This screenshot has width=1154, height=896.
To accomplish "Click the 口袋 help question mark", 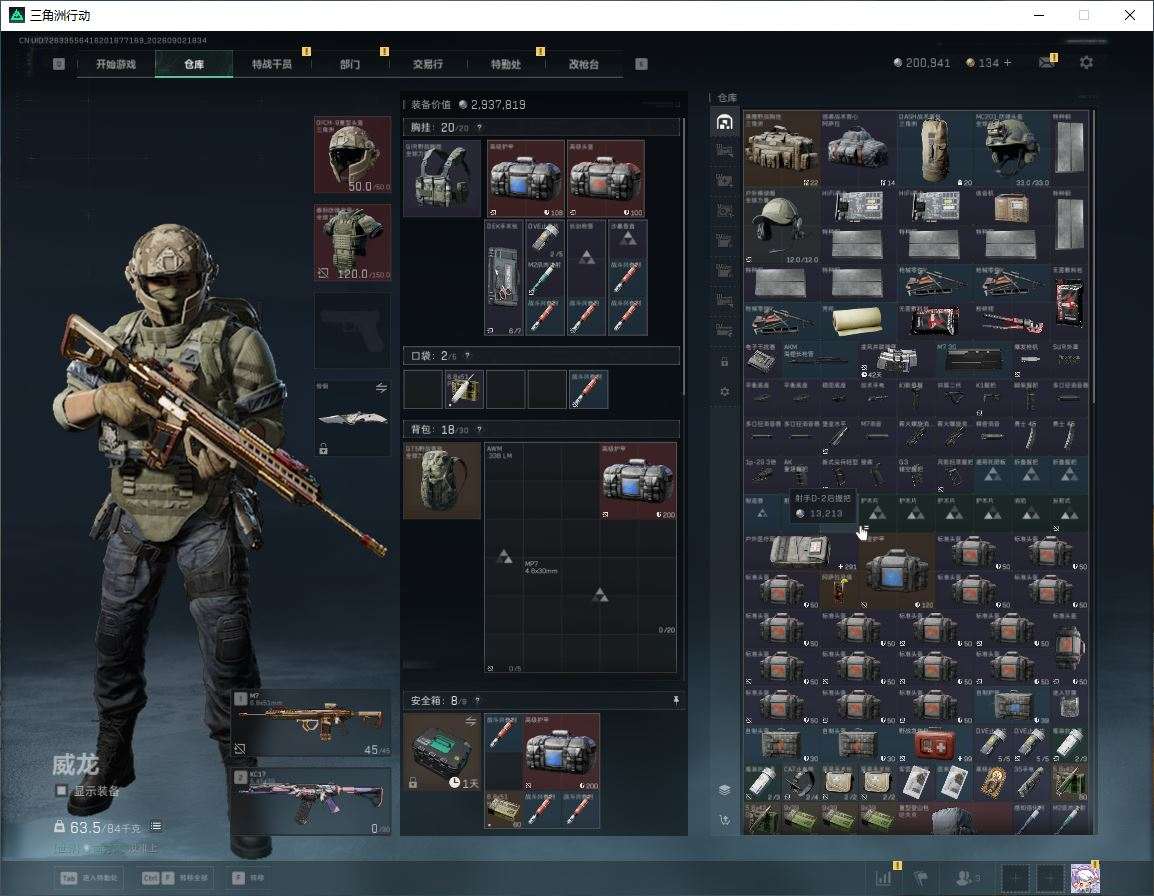I will 467,356.
